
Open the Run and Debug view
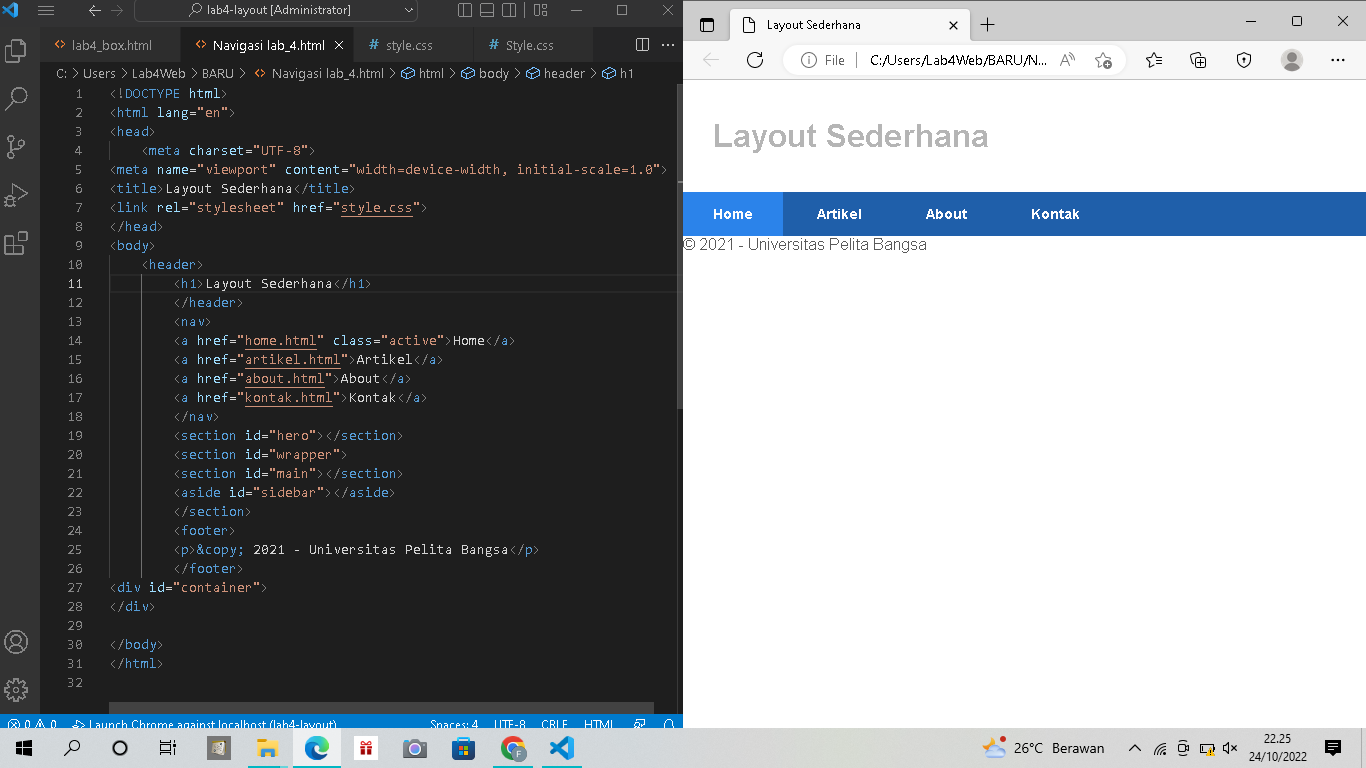coord(16,195)
